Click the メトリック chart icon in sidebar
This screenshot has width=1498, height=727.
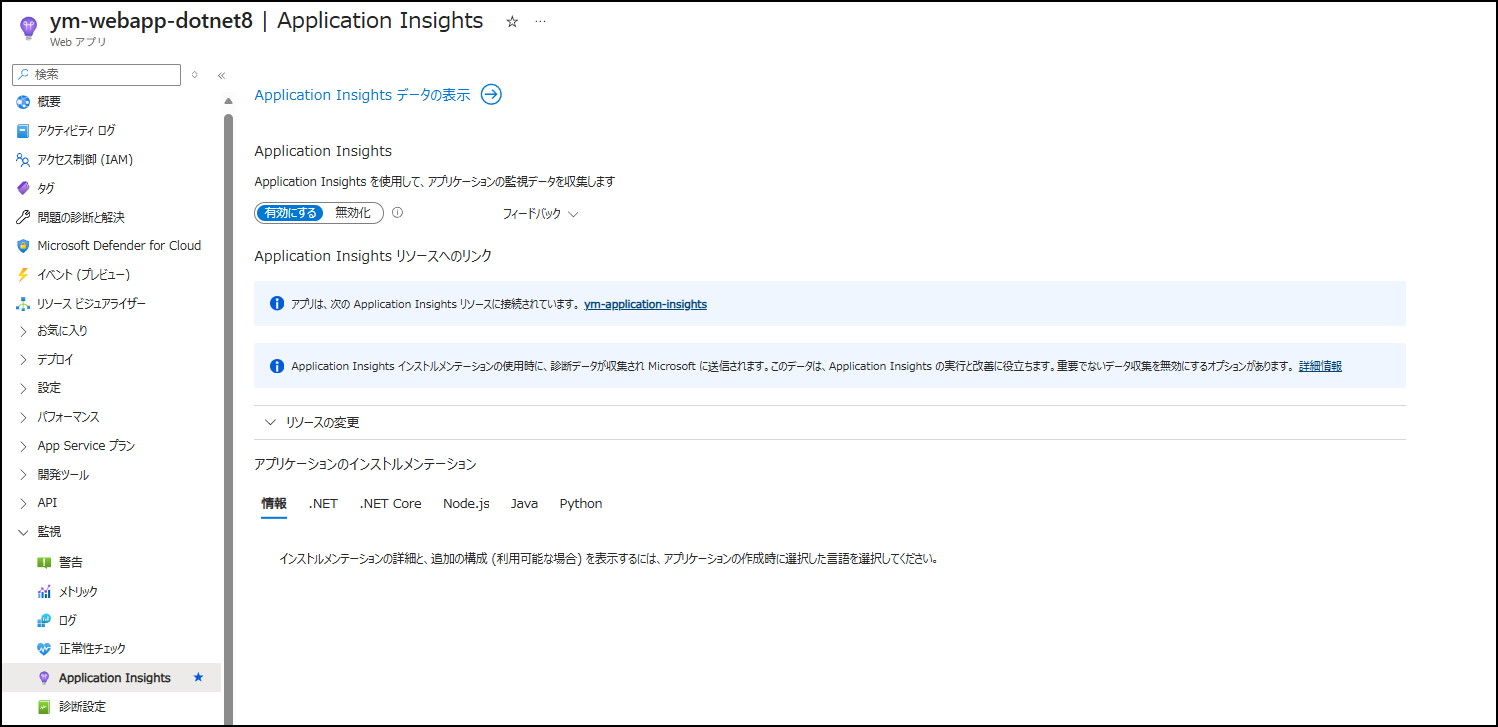pos(44,592)
